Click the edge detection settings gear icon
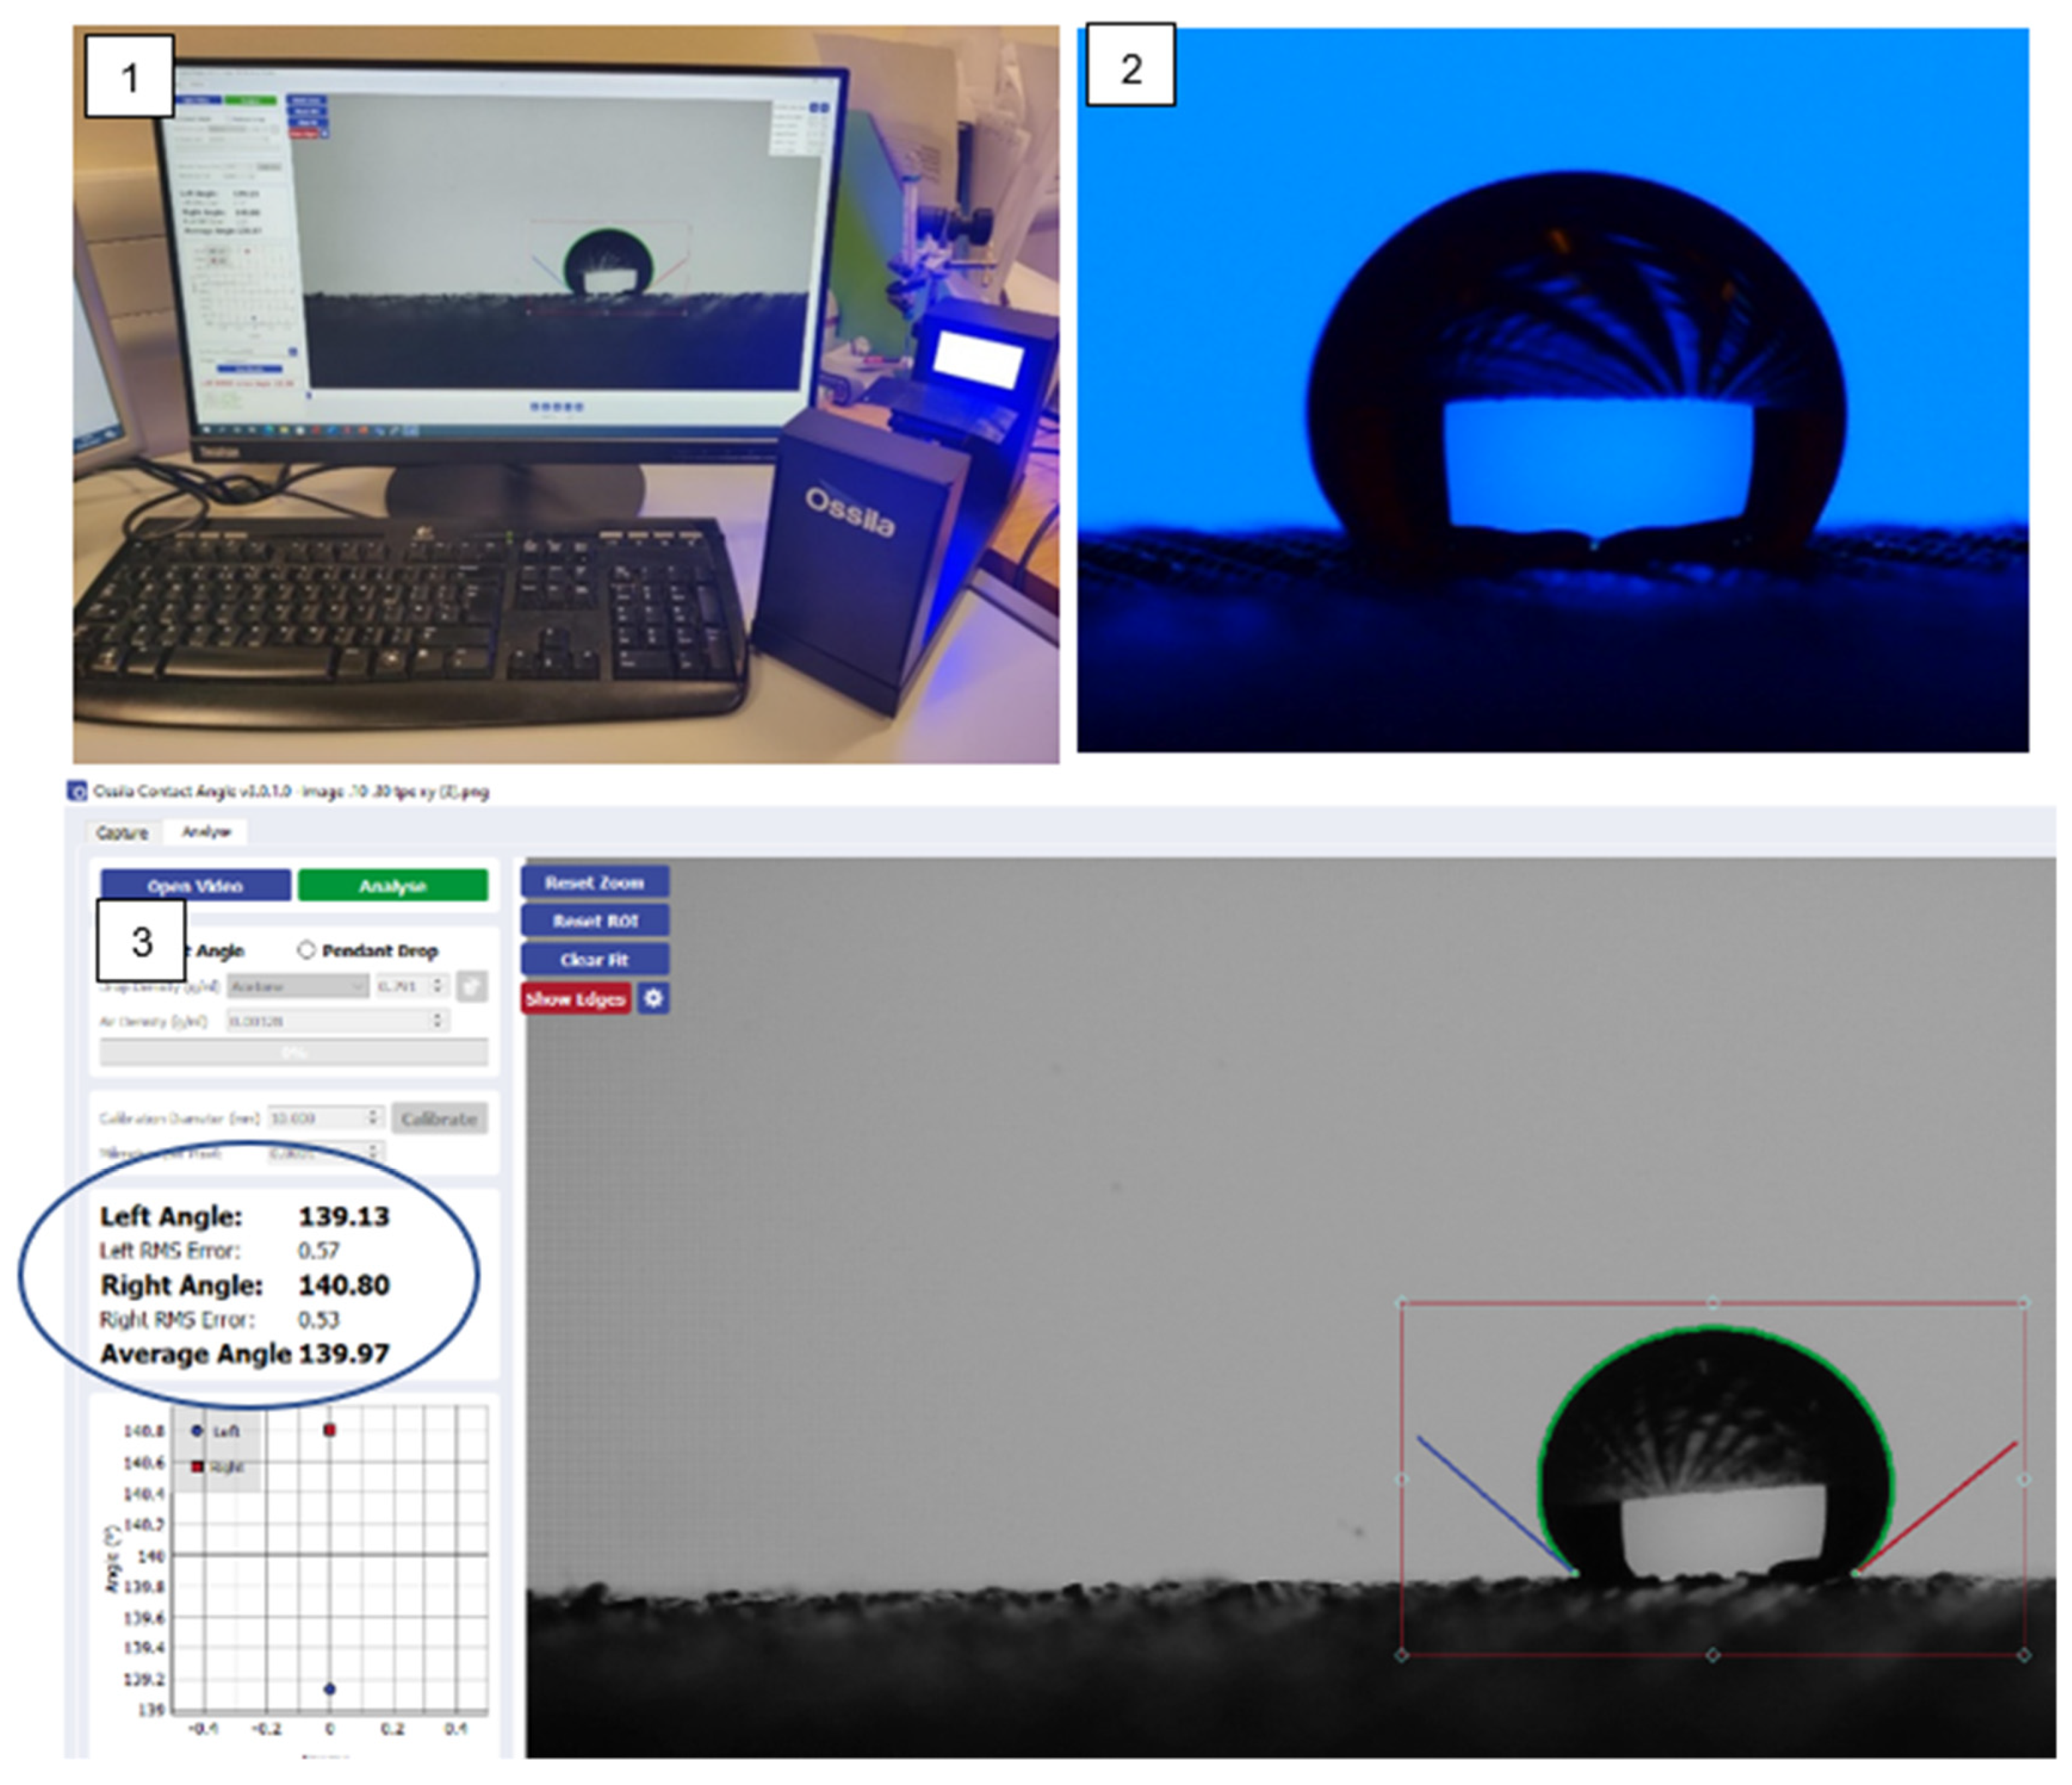 pyautogui.click(x=653, y=998)
